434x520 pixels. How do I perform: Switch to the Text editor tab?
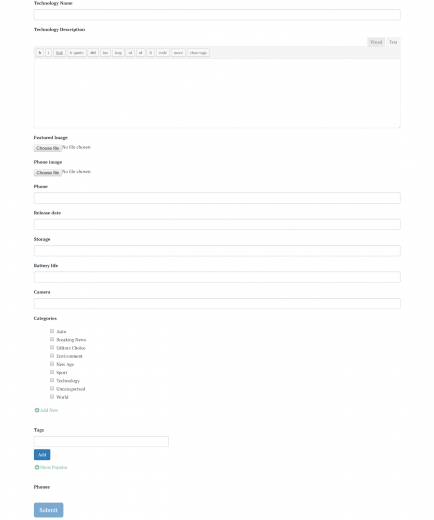coord(393,42)
